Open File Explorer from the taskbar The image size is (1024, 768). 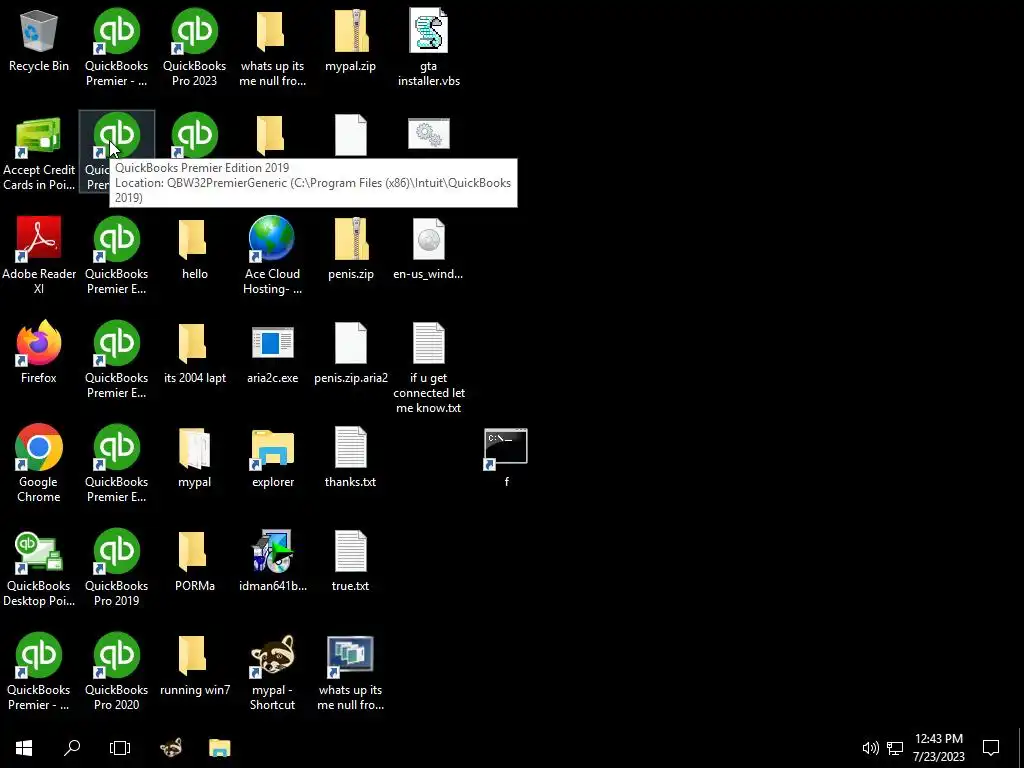[x=219, y=748]
